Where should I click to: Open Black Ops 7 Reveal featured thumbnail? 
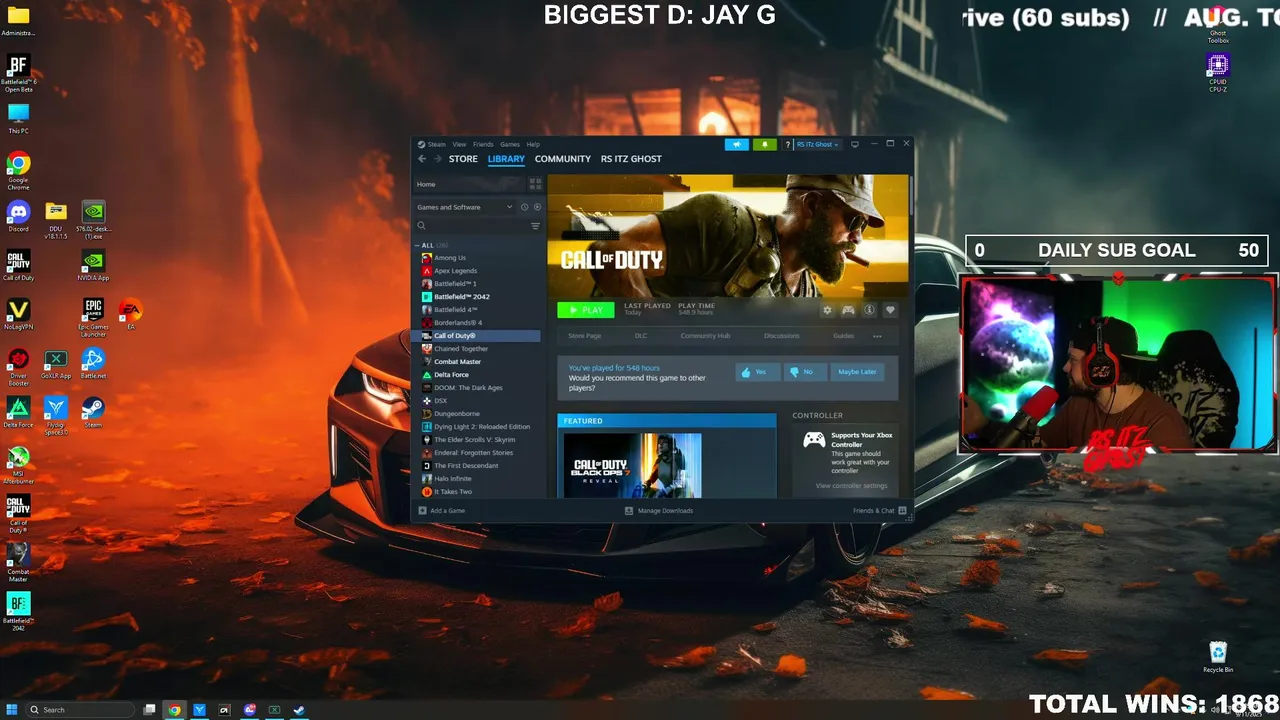click(633, 465)
